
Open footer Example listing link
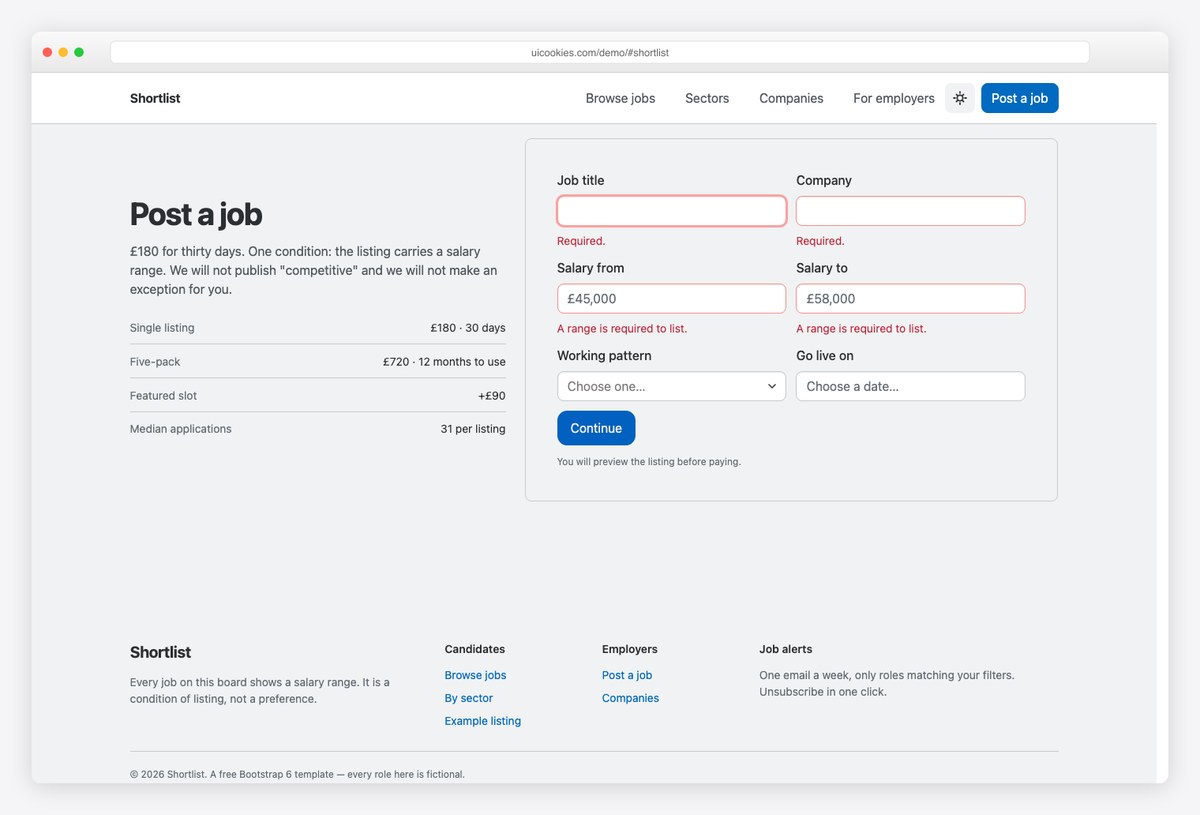click(x=482, y=721)
